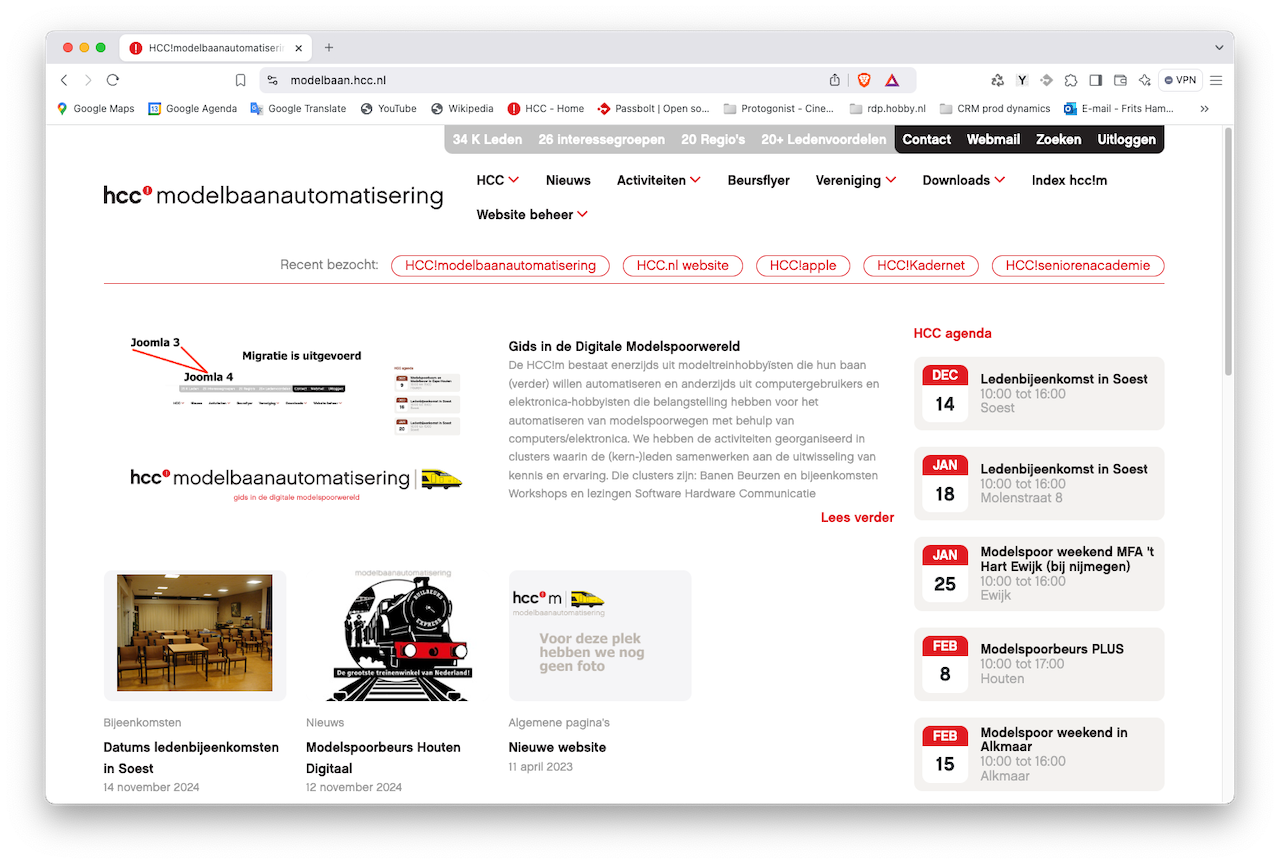Open the YouTube bookmark
Image resolution: width=1280 pixels, height=864 pixels.
[388, 108]
